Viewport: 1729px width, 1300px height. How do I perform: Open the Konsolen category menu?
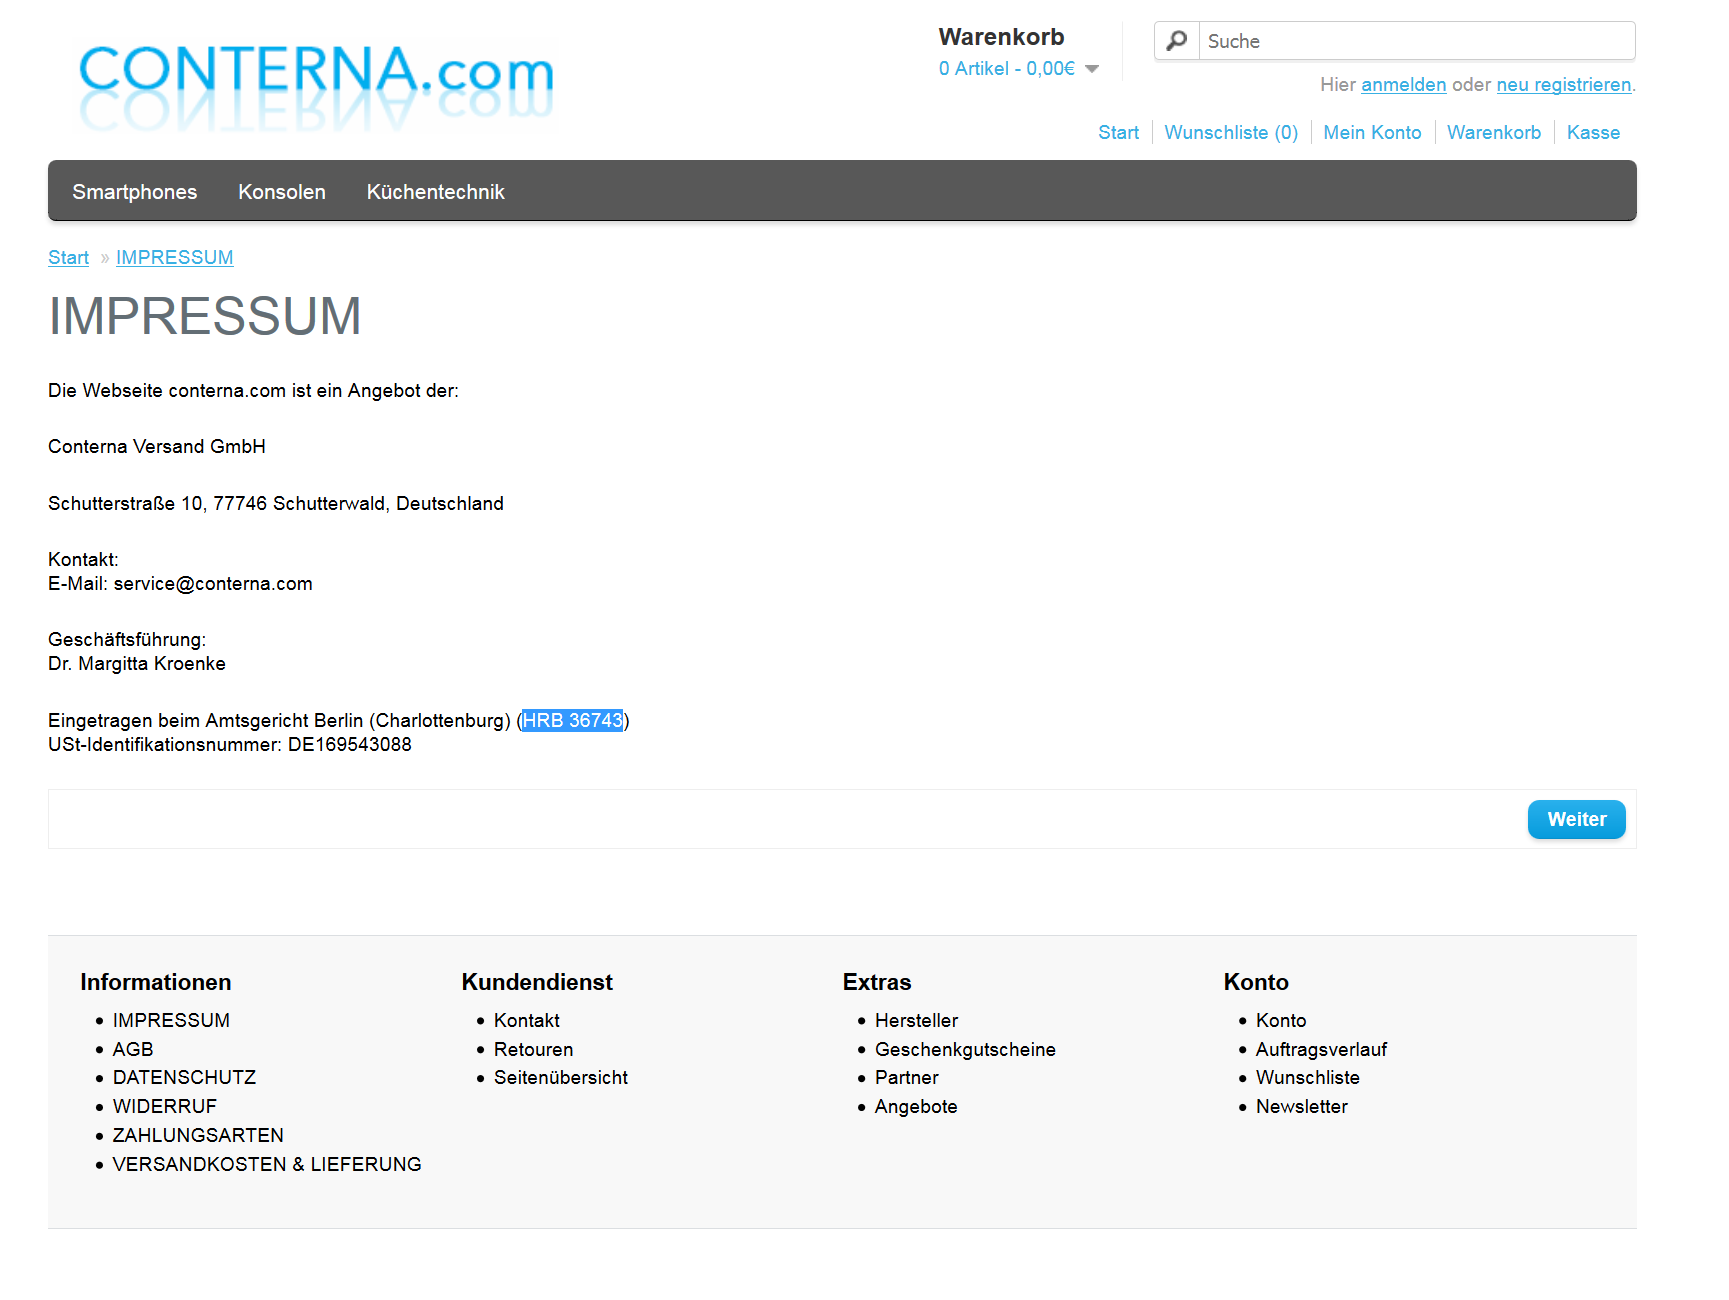[x=282, y=192]
